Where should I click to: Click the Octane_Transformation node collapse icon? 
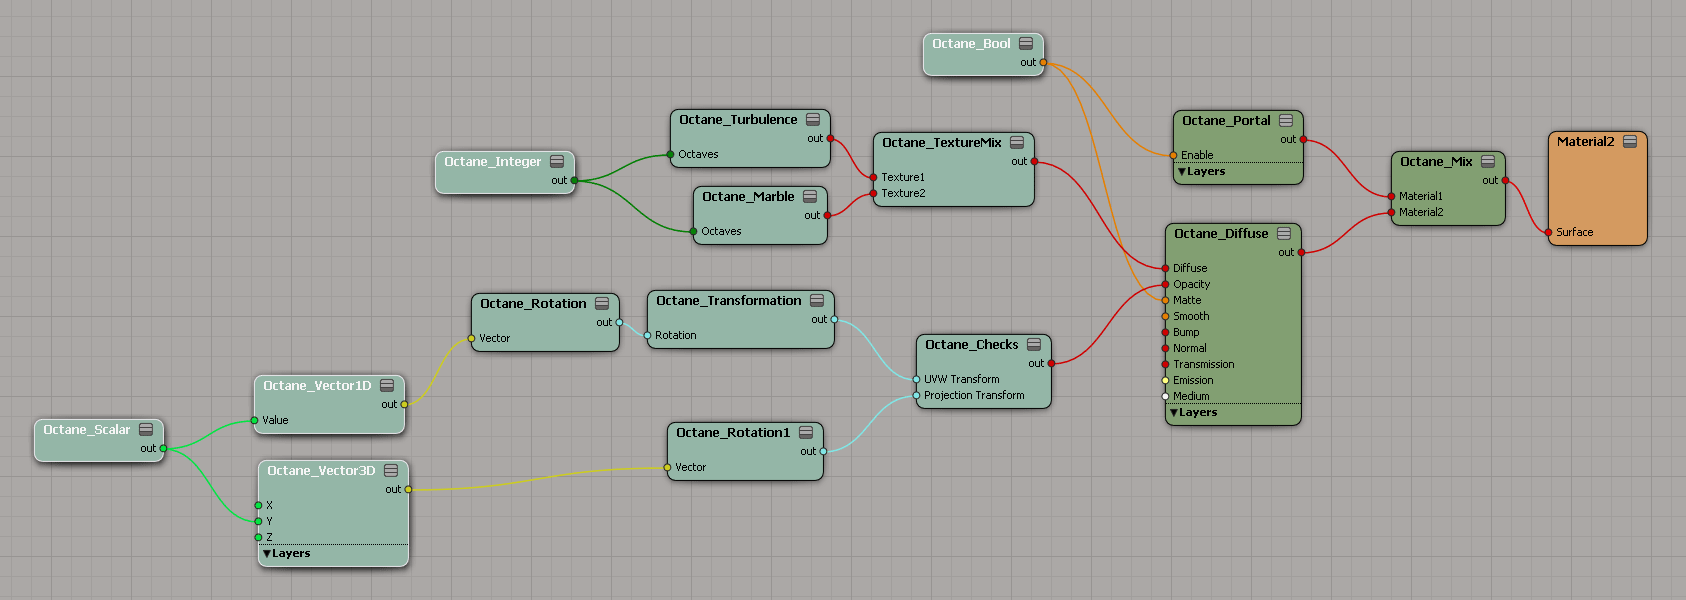817,300
